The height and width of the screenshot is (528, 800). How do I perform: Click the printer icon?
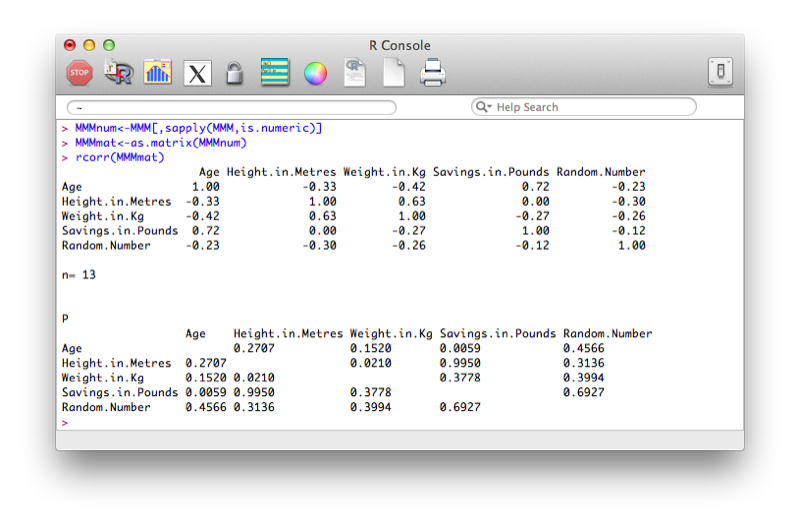coord(433,72)
